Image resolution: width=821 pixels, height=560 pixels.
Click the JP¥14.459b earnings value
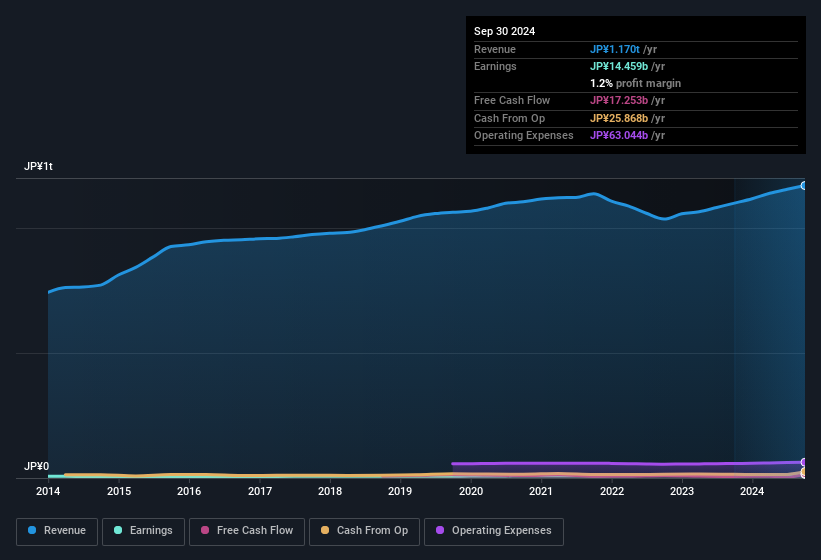tap(619, 66)
